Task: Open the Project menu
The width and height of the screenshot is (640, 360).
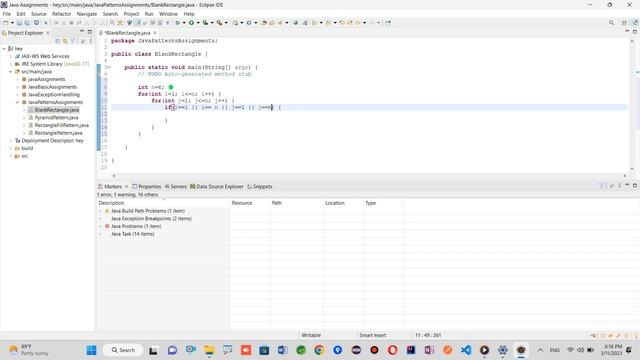Action: pos(131,14)
